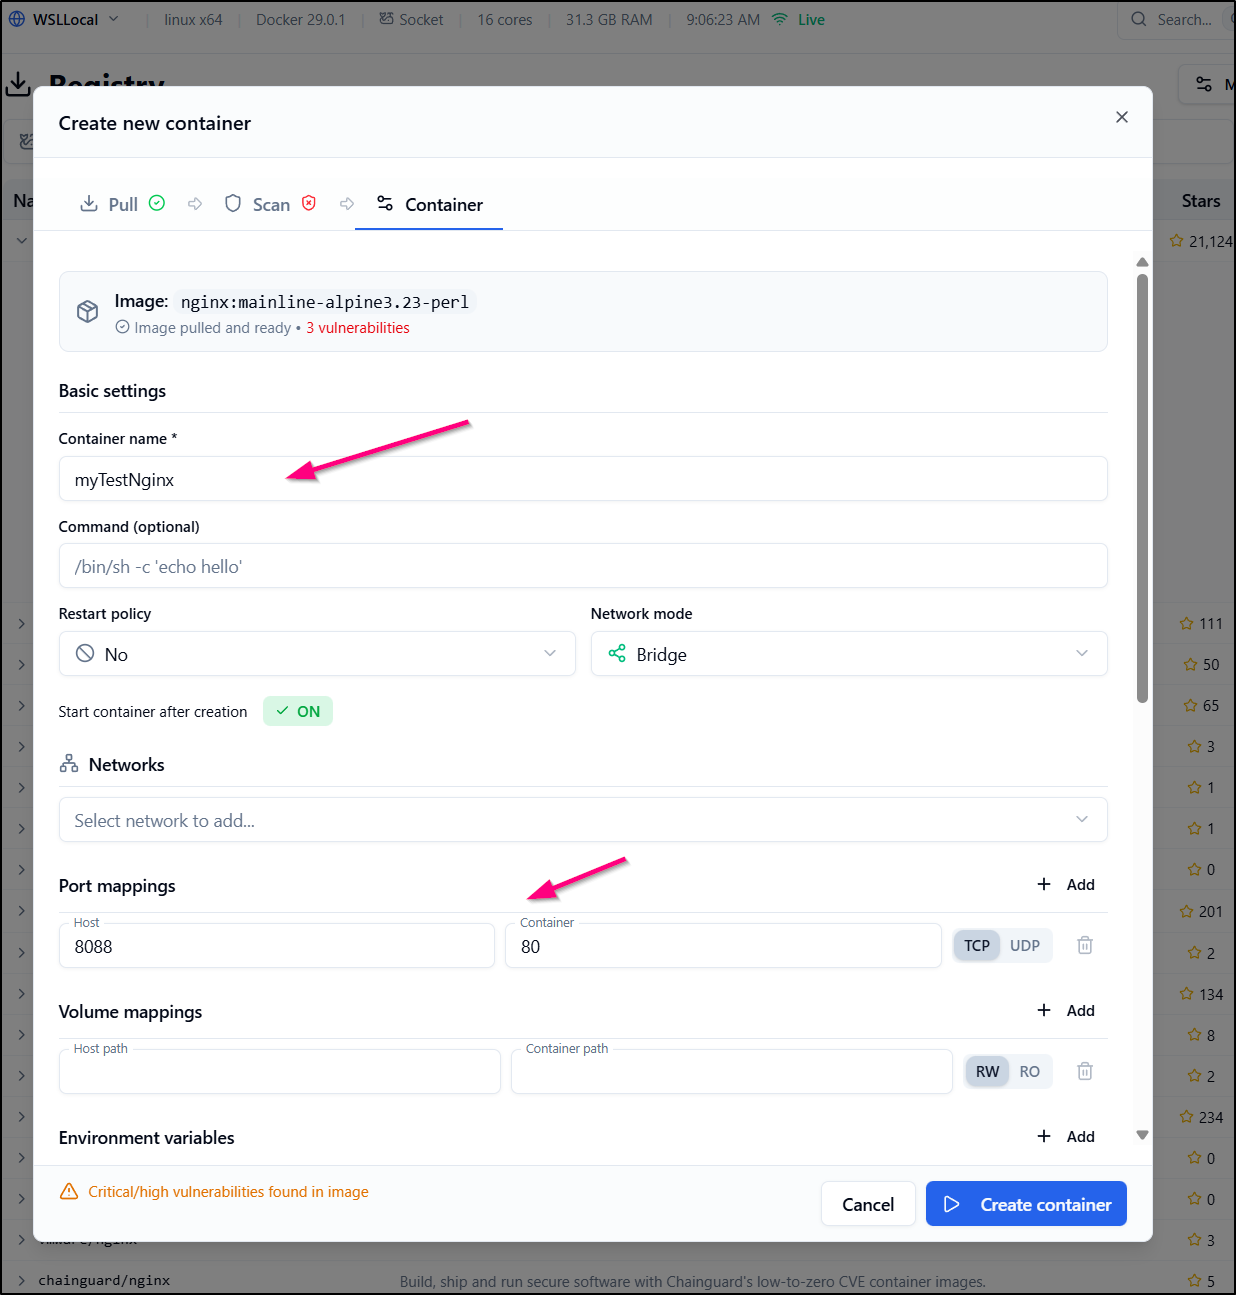
Task: Click the warning triangle icon in footer
Action: 69,1191
